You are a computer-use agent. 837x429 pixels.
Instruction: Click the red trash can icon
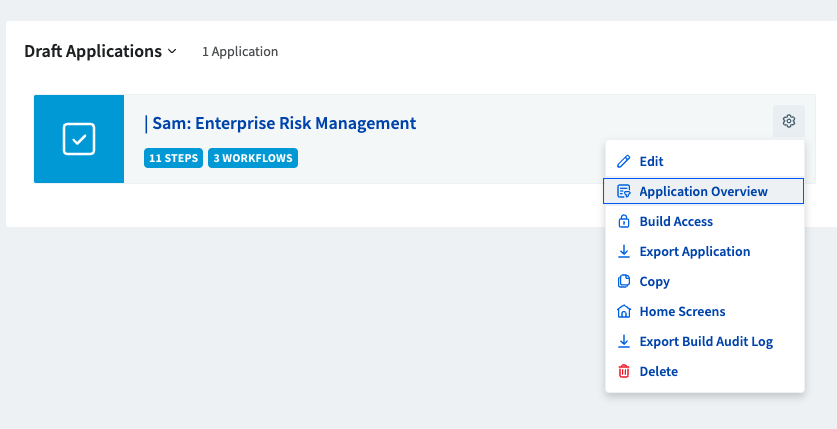(x=623, y=371)
